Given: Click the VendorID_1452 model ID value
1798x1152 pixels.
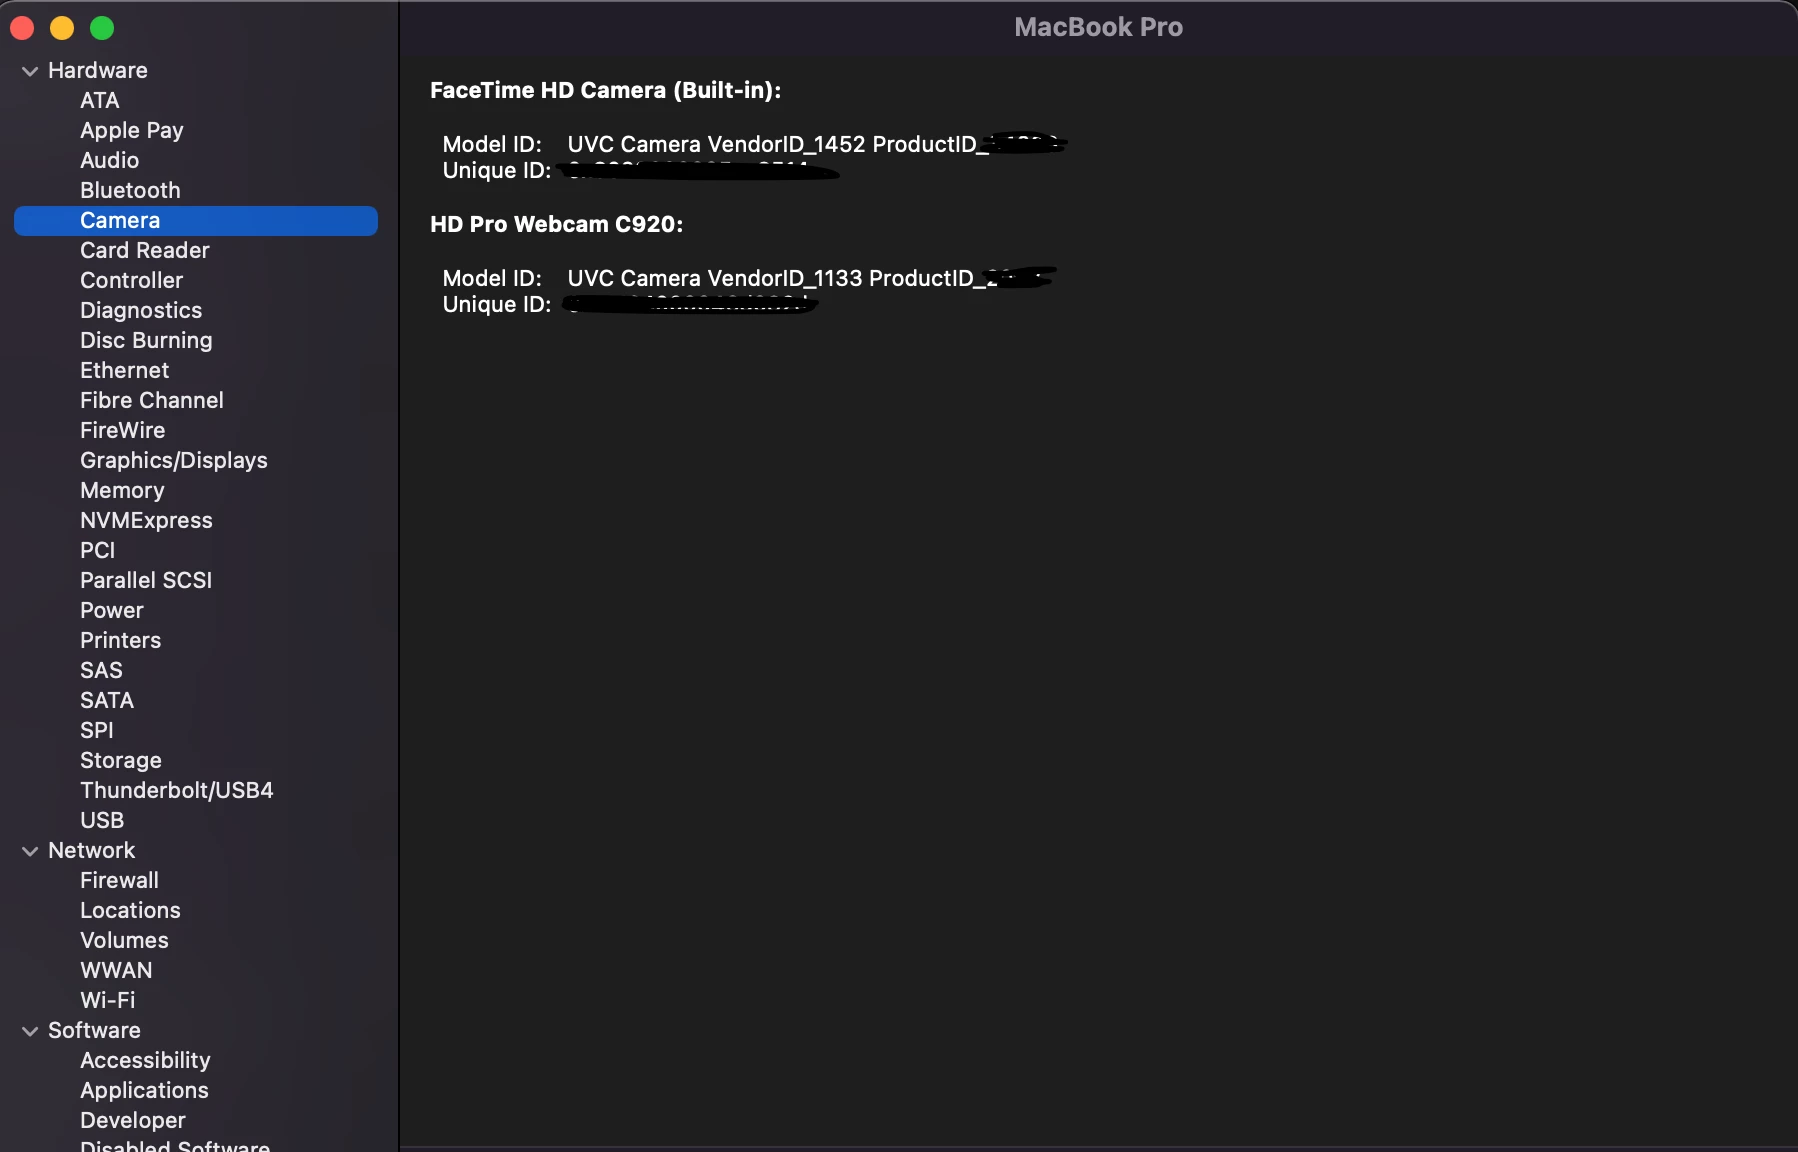Looking at the screenshot, I should [817, 145].
